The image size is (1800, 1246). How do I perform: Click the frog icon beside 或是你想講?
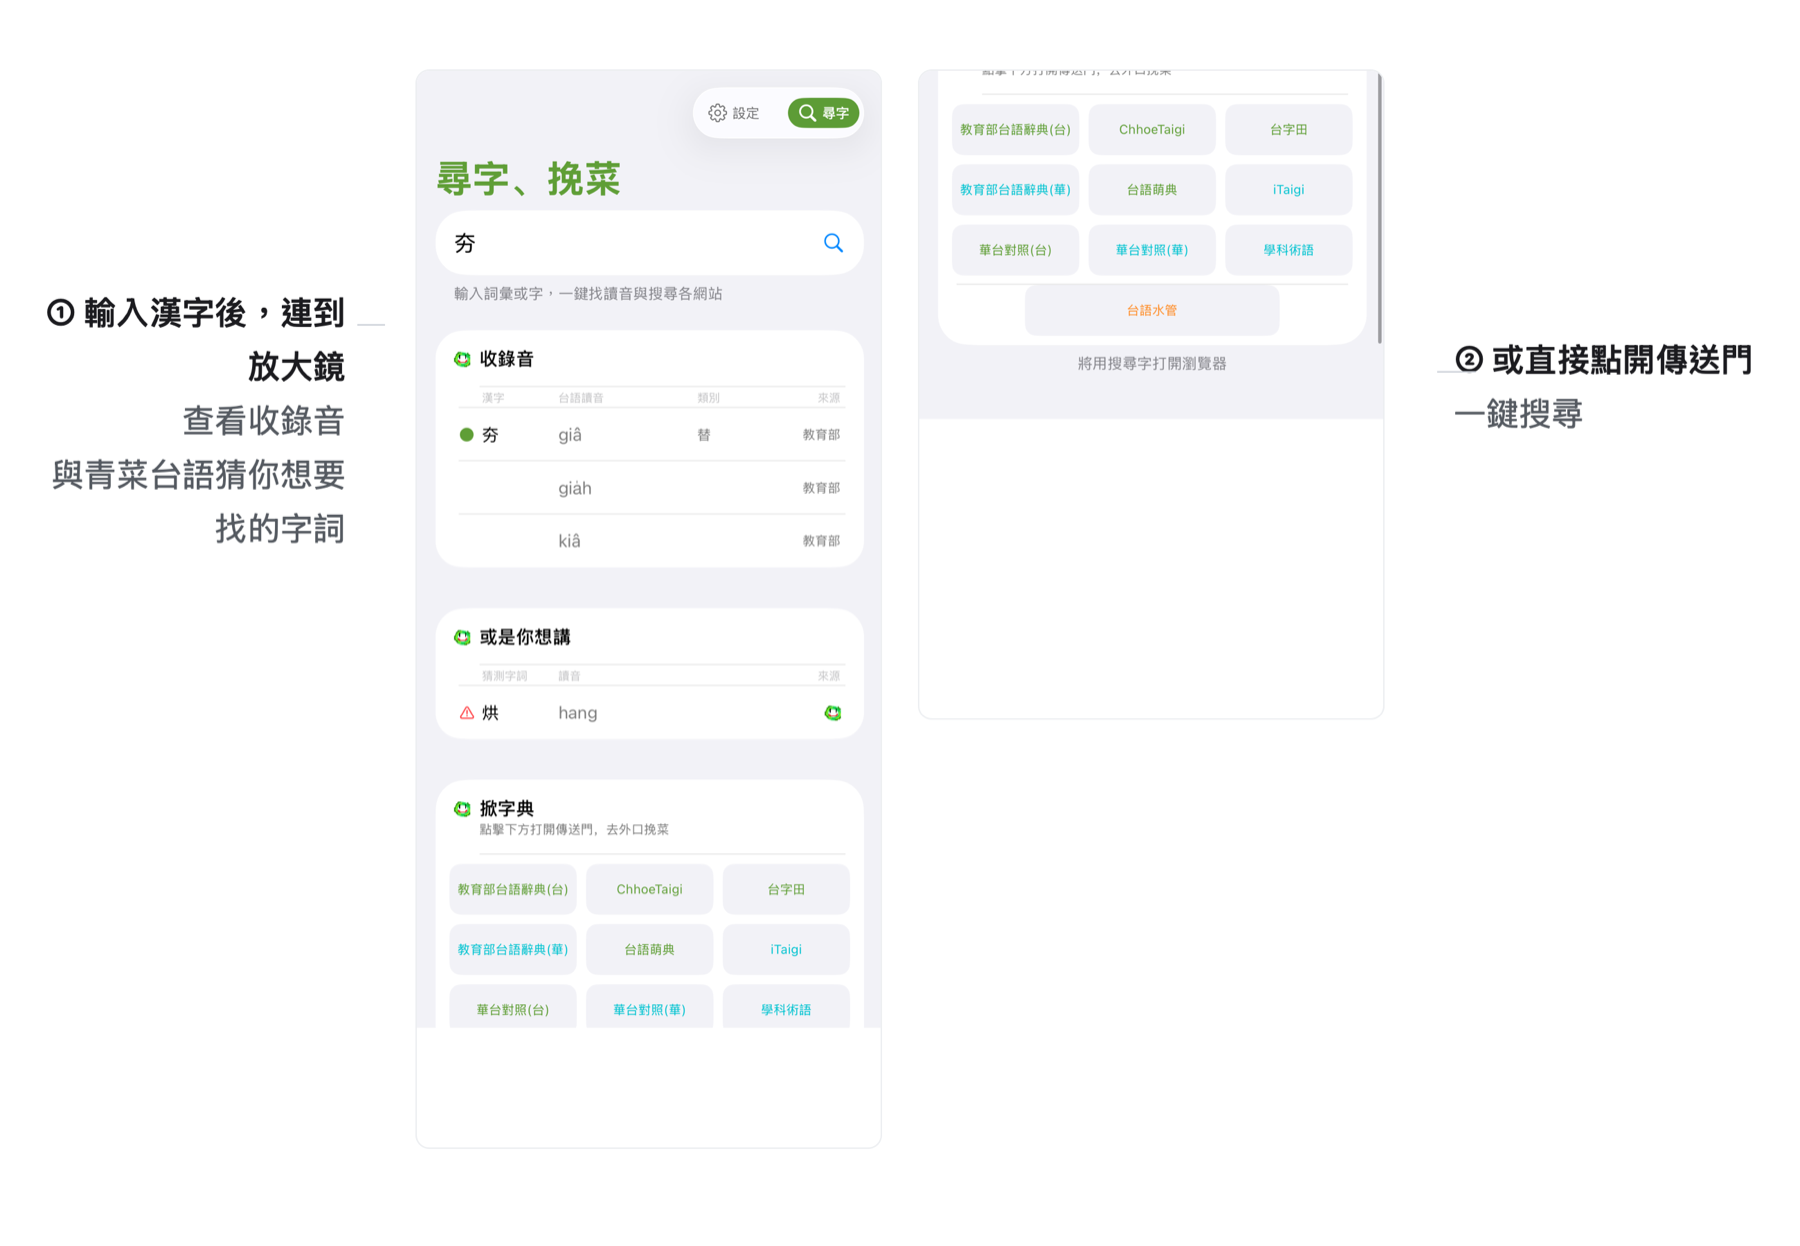click(462, 637)
